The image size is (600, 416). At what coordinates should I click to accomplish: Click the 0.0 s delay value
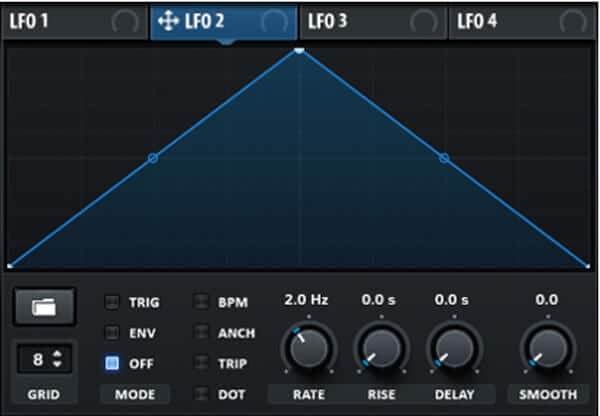pos(452,300)
